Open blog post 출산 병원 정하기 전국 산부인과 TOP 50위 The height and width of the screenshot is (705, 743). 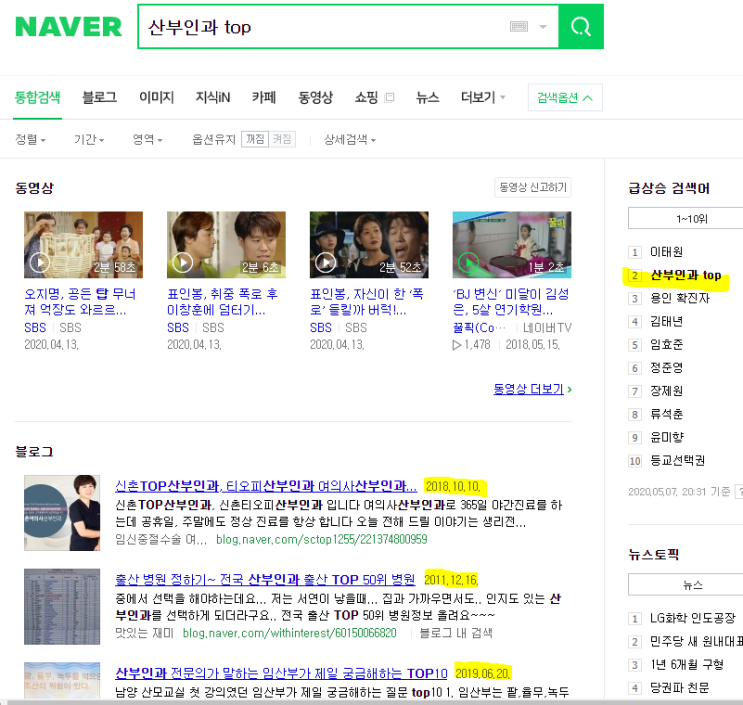point(265,580)
